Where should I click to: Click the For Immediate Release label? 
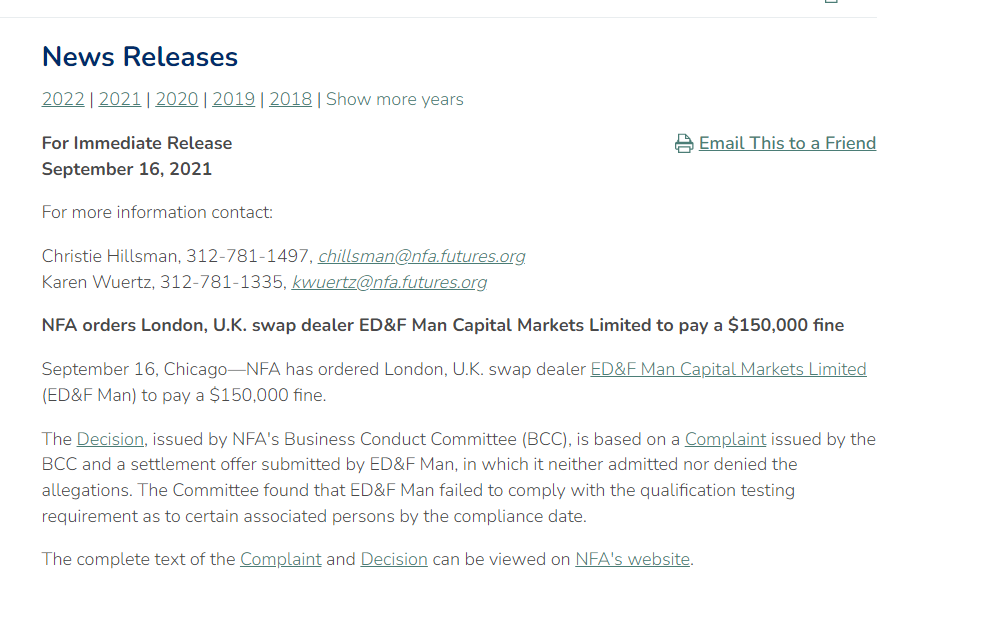pyautogui.click(x=137, y=143)
